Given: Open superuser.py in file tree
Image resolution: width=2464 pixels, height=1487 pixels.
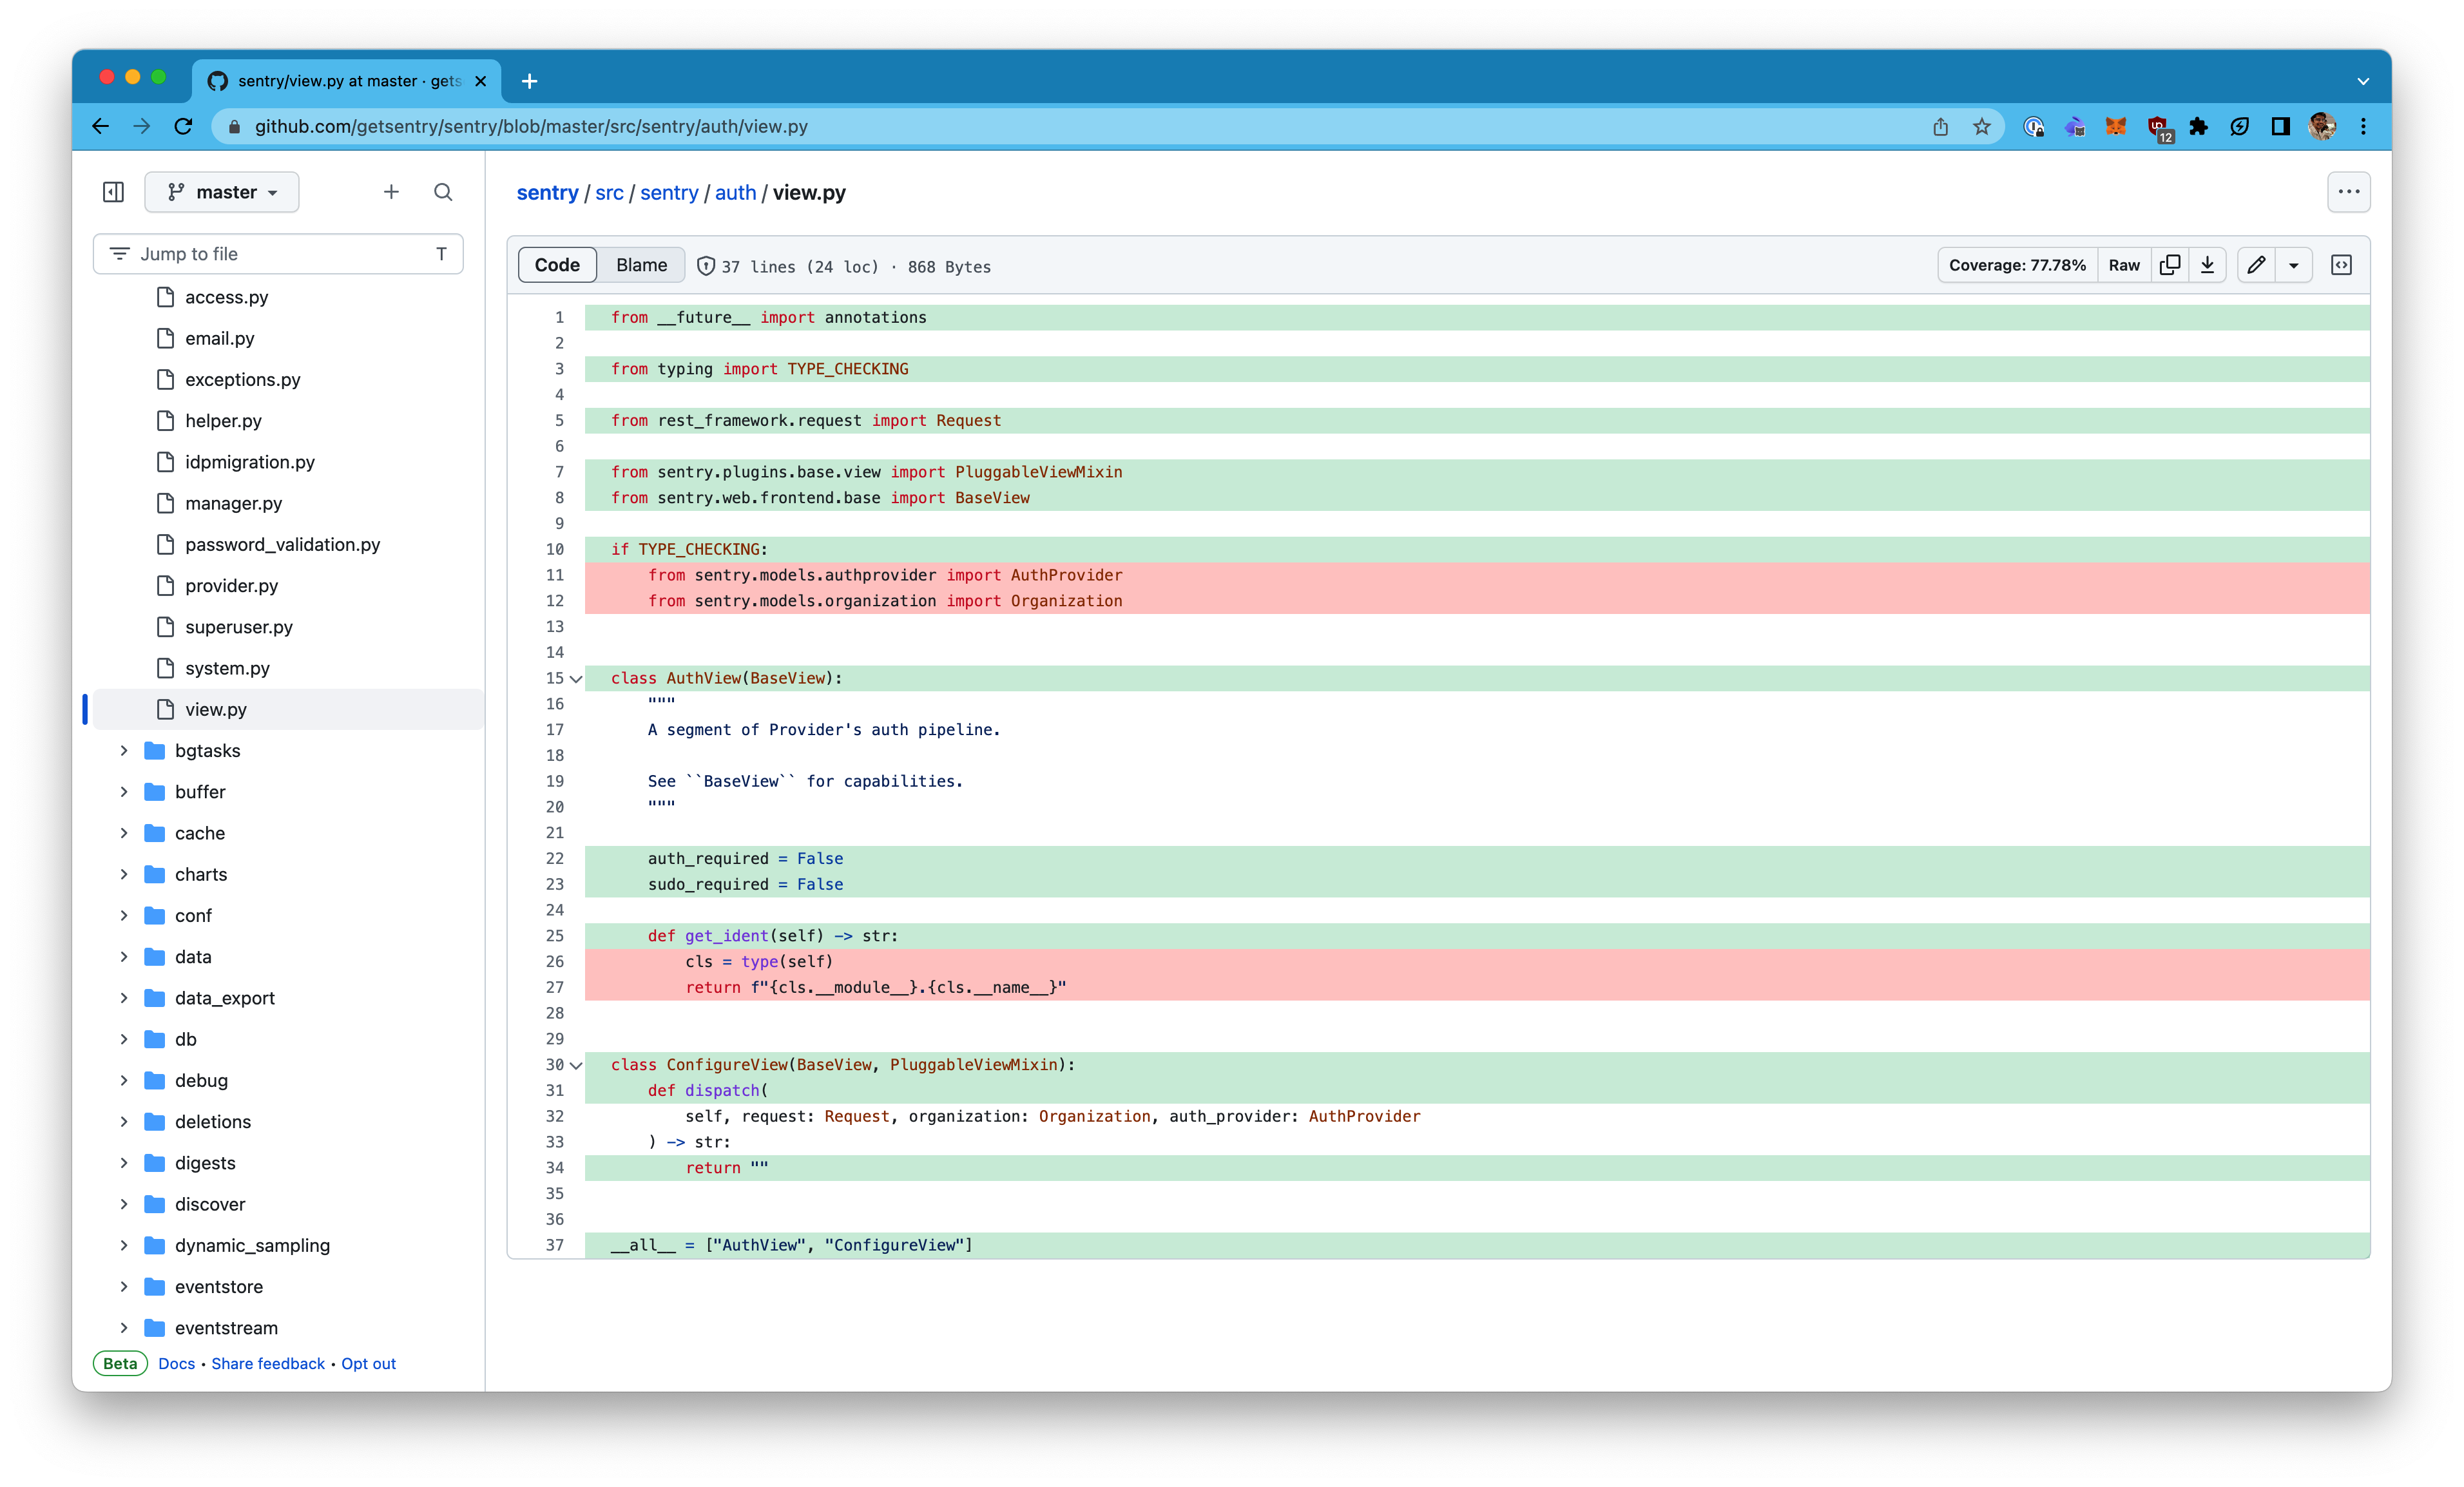Looking at the screenshot, I should coord(238,627).
